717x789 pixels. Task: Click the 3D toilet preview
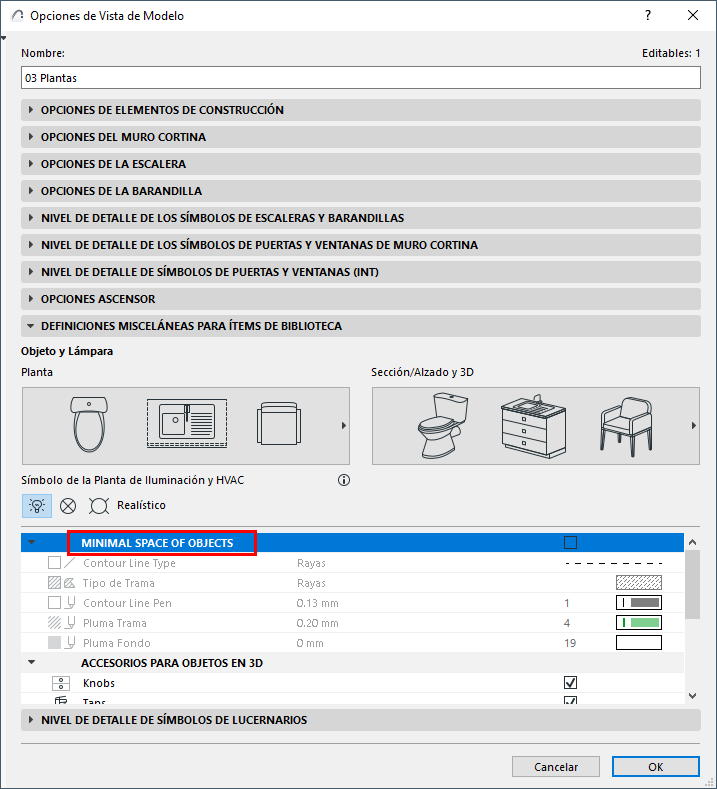pos(442,425)
